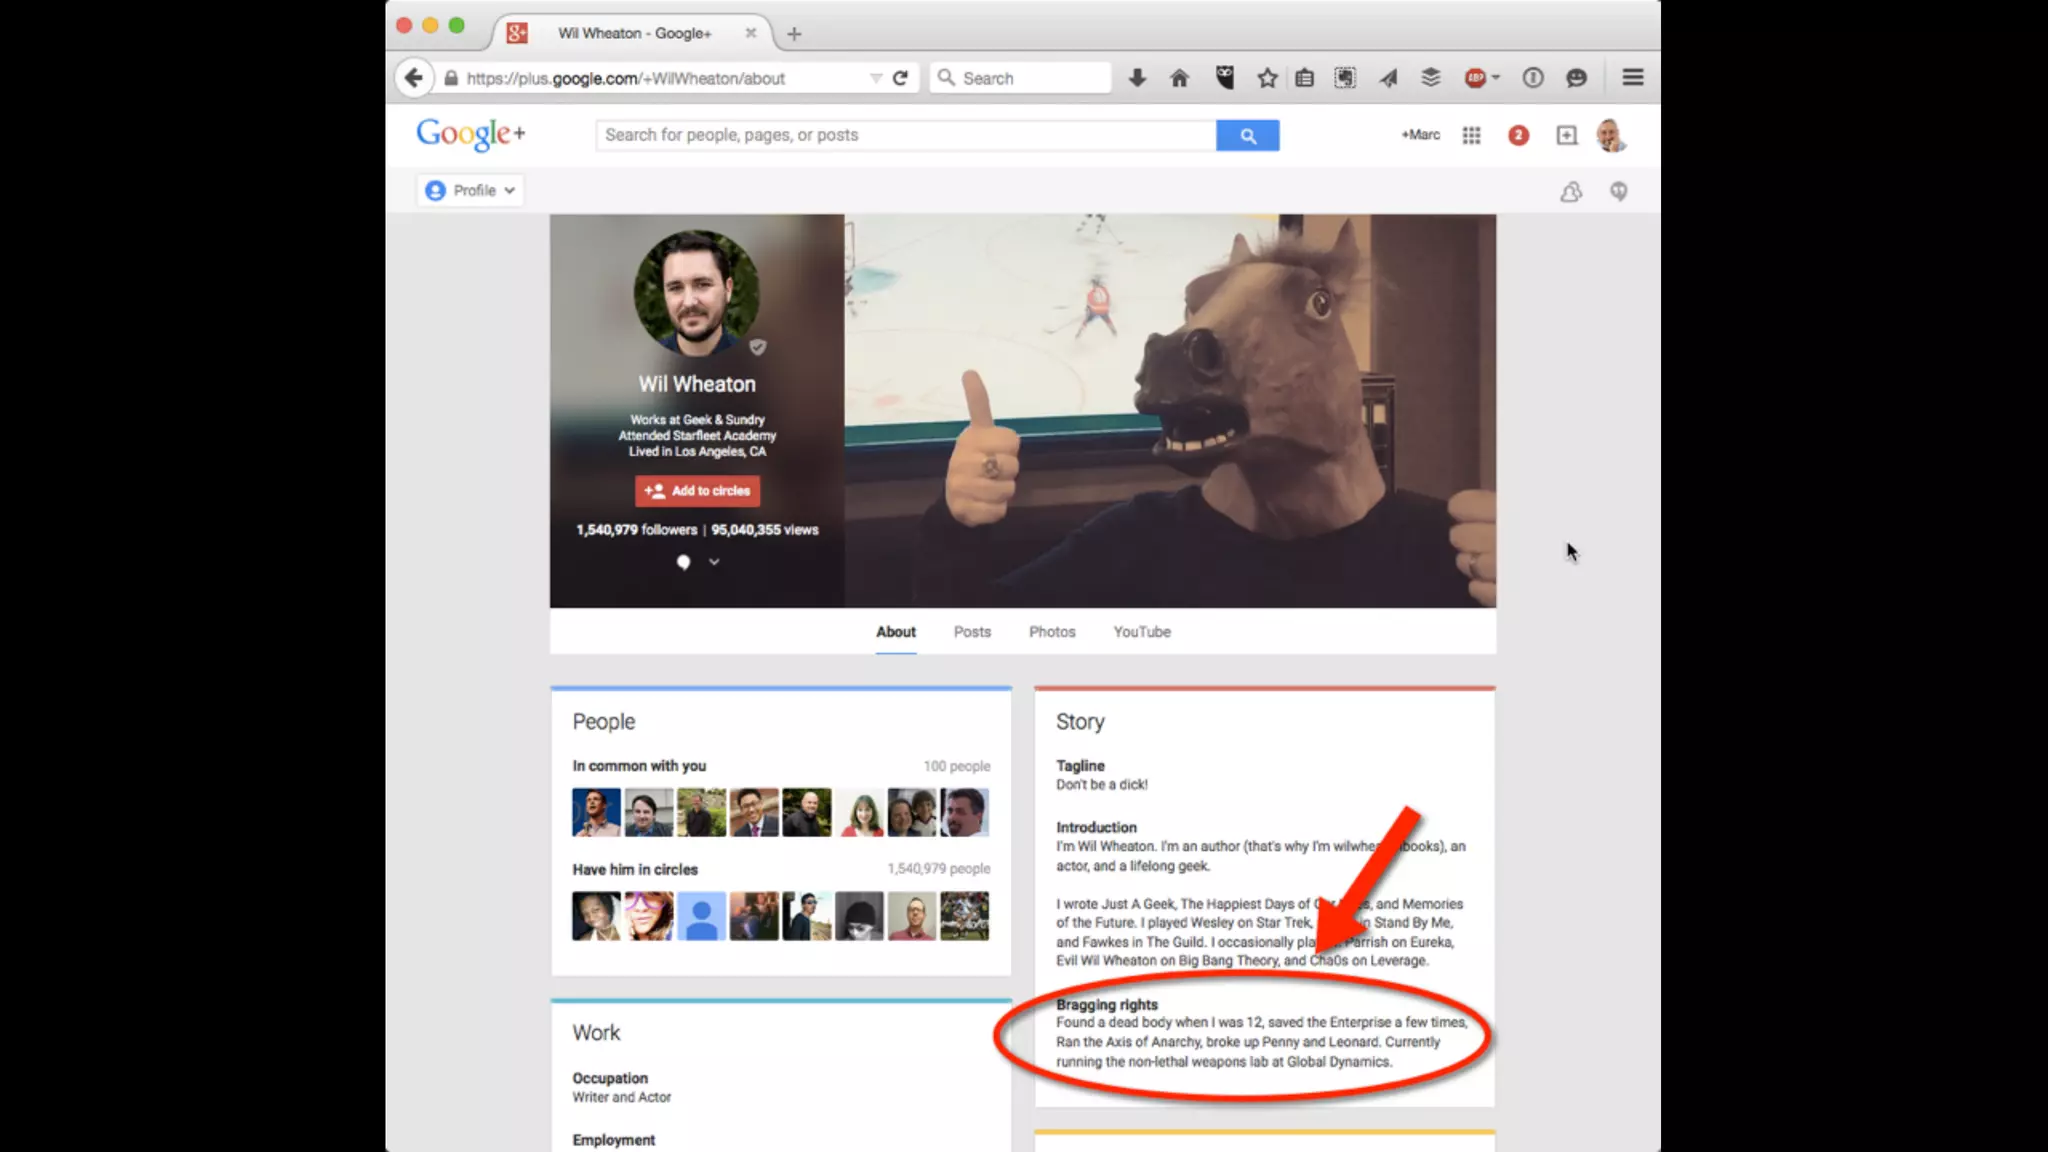Viewport: 2048px width, 1152px height.
Task: Open the Firefox hamburger menu
Action: pos(1633,78)
